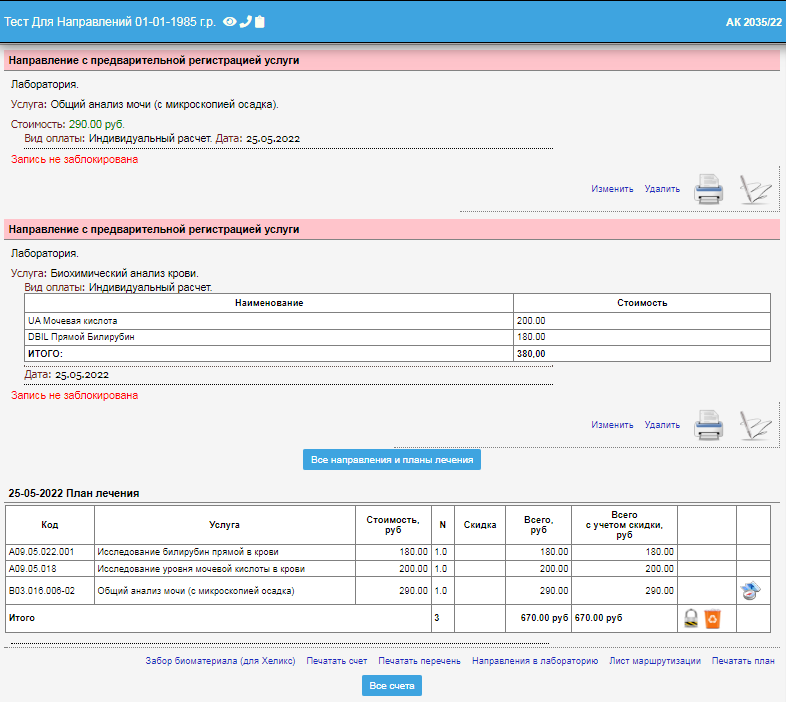Sign the urine analysis referral with pen icon
786x702 pixels.
(755, 189)
